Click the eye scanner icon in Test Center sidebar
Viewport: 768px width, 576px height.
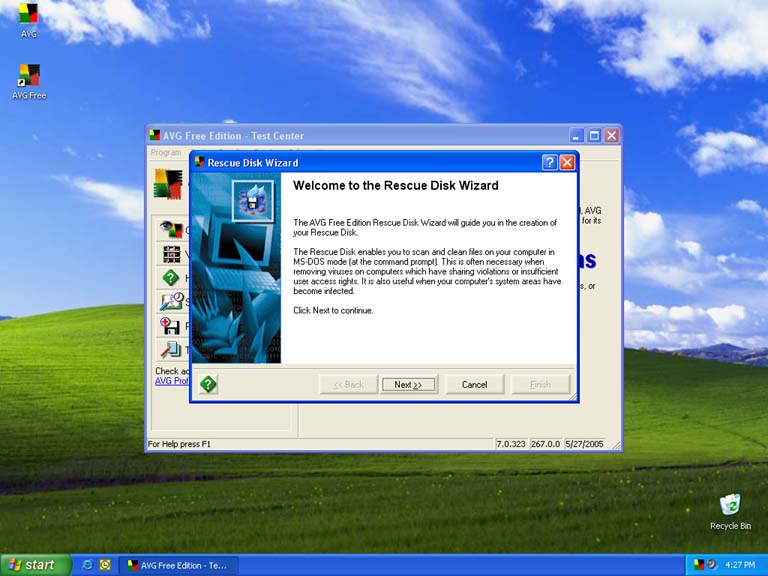[x=170, y=229]
